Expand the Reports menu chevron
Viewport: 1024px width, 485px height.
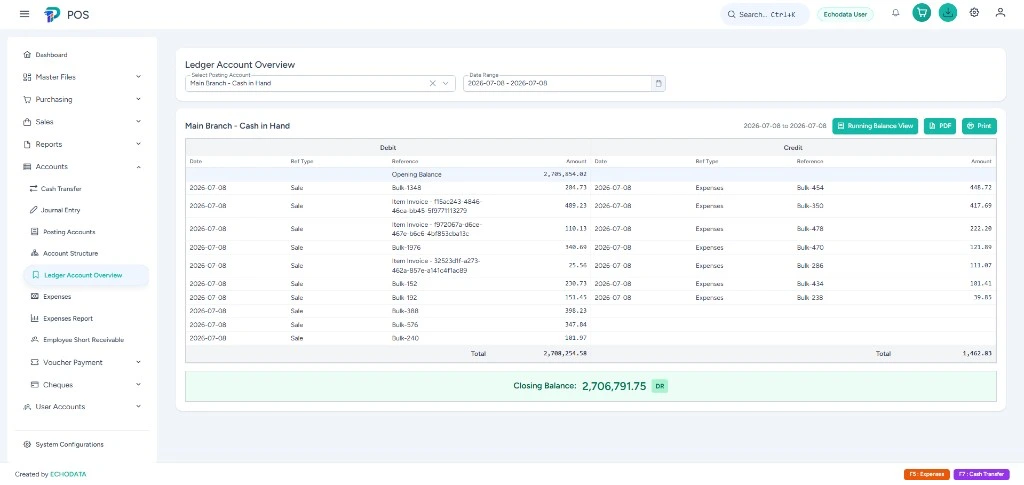point(138,144)
